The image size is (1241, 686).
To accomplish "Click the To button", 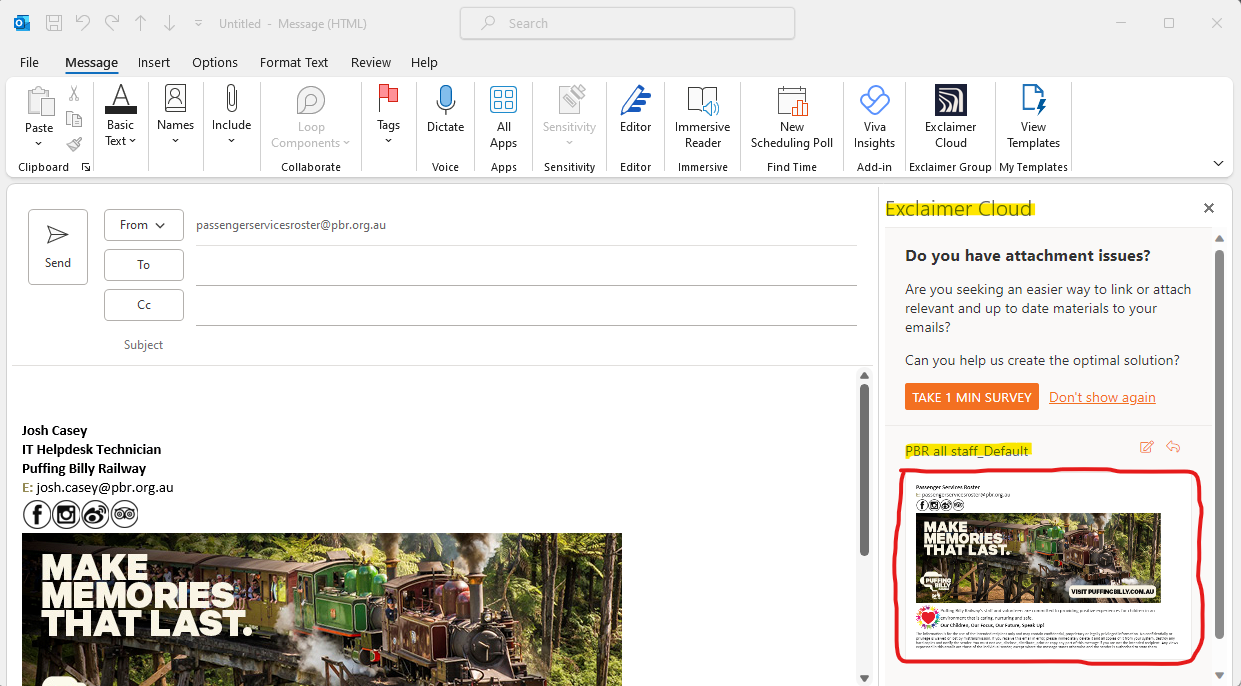I will (143, 265).
